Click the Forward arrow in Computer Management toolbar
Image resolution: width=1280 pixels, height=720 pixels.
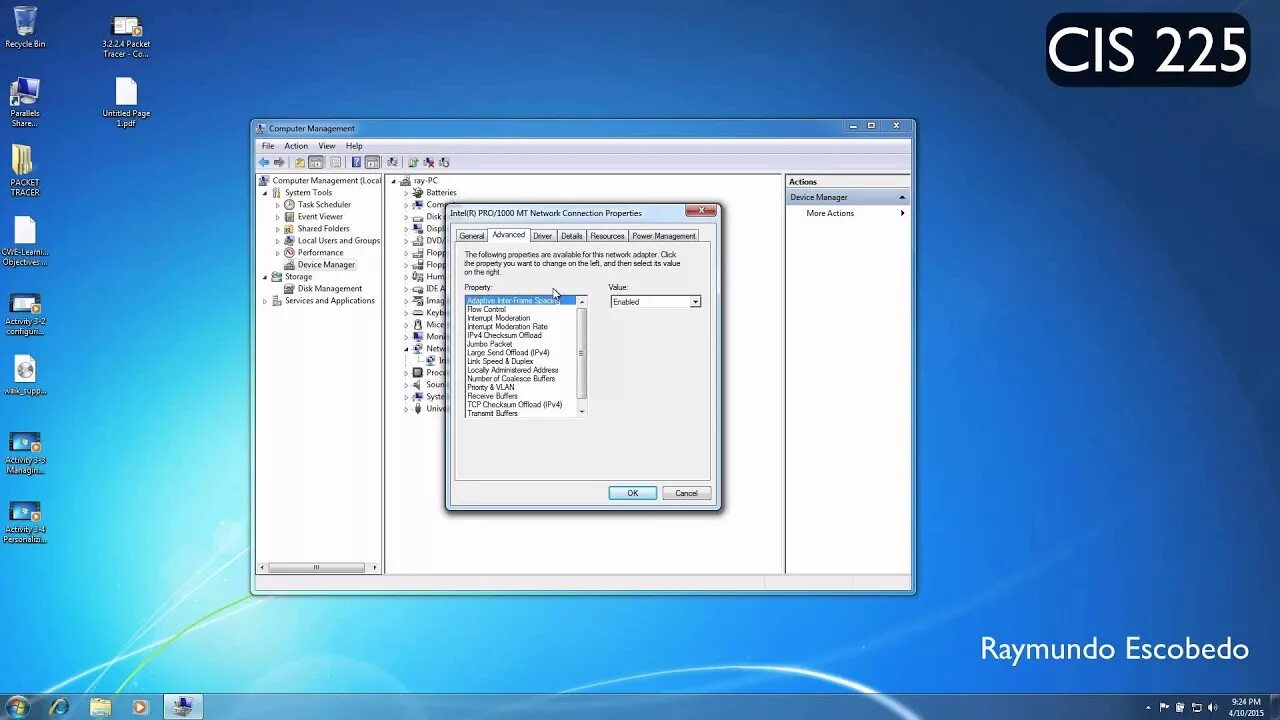pos(280,162)
